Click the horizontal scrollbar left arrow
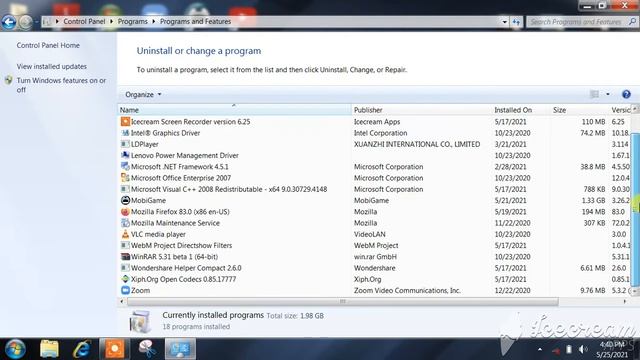The width and height of the screenshot is (640, 360). click(122, 302)
